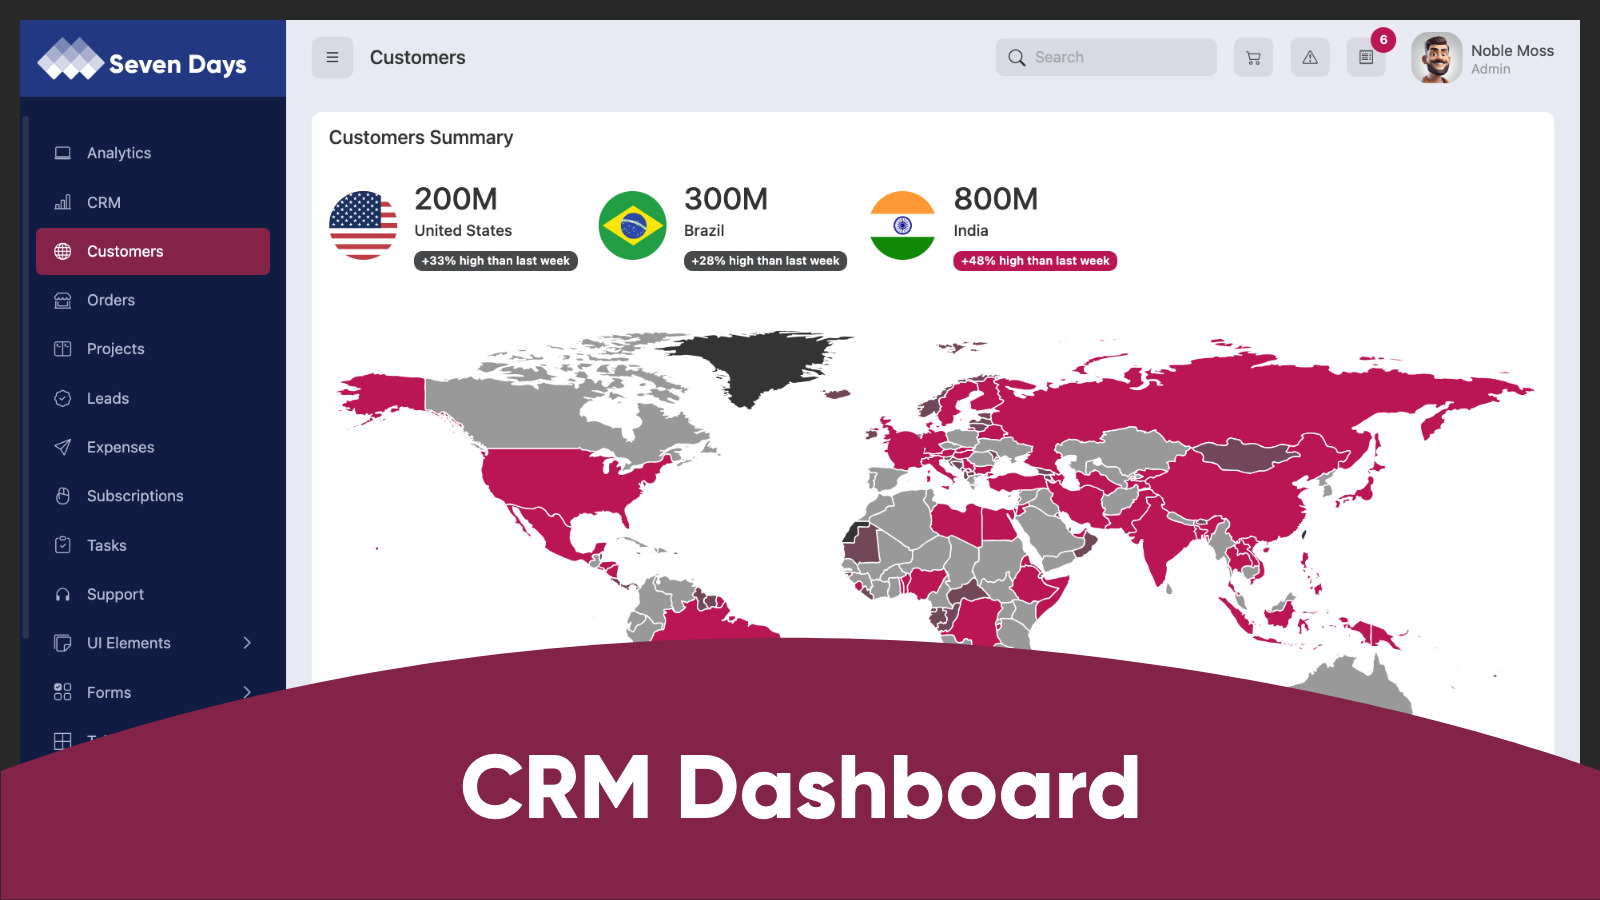Image resolution: width=1600 pixels, height=900 pixels.
Task: Click the Support headset icon
Action: pos(62,594)
